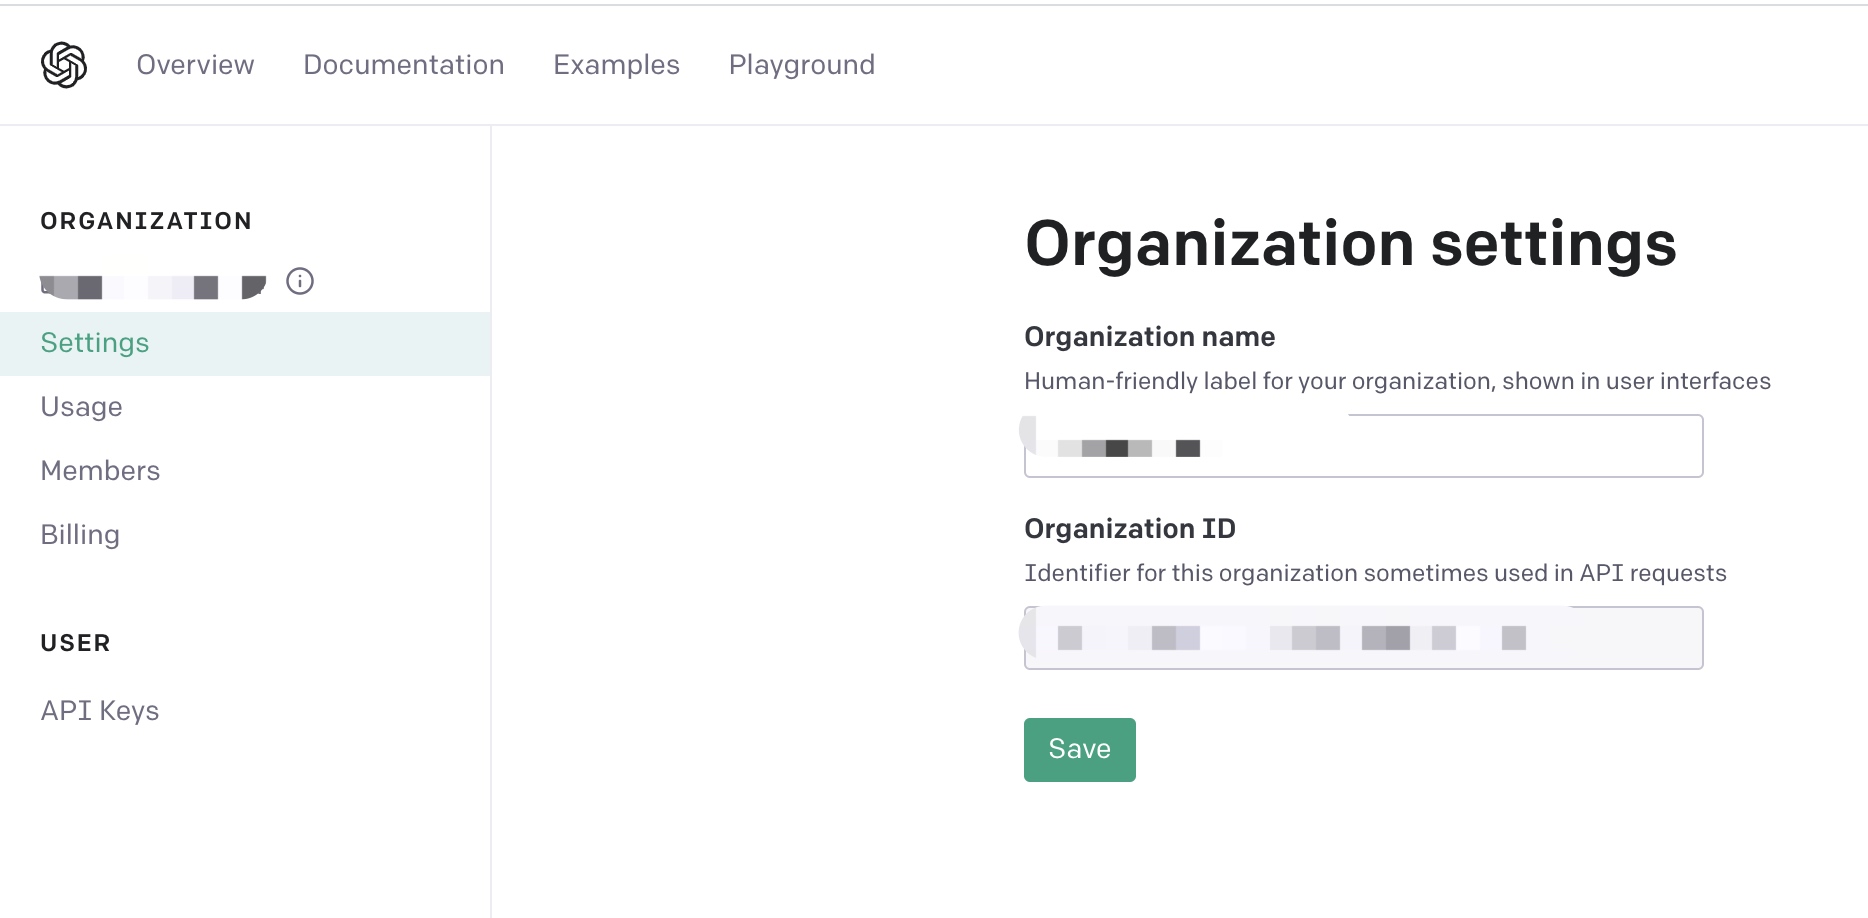Open the Members section
This screenshot has width=1868, height=918.
click(x=100, y=471)
